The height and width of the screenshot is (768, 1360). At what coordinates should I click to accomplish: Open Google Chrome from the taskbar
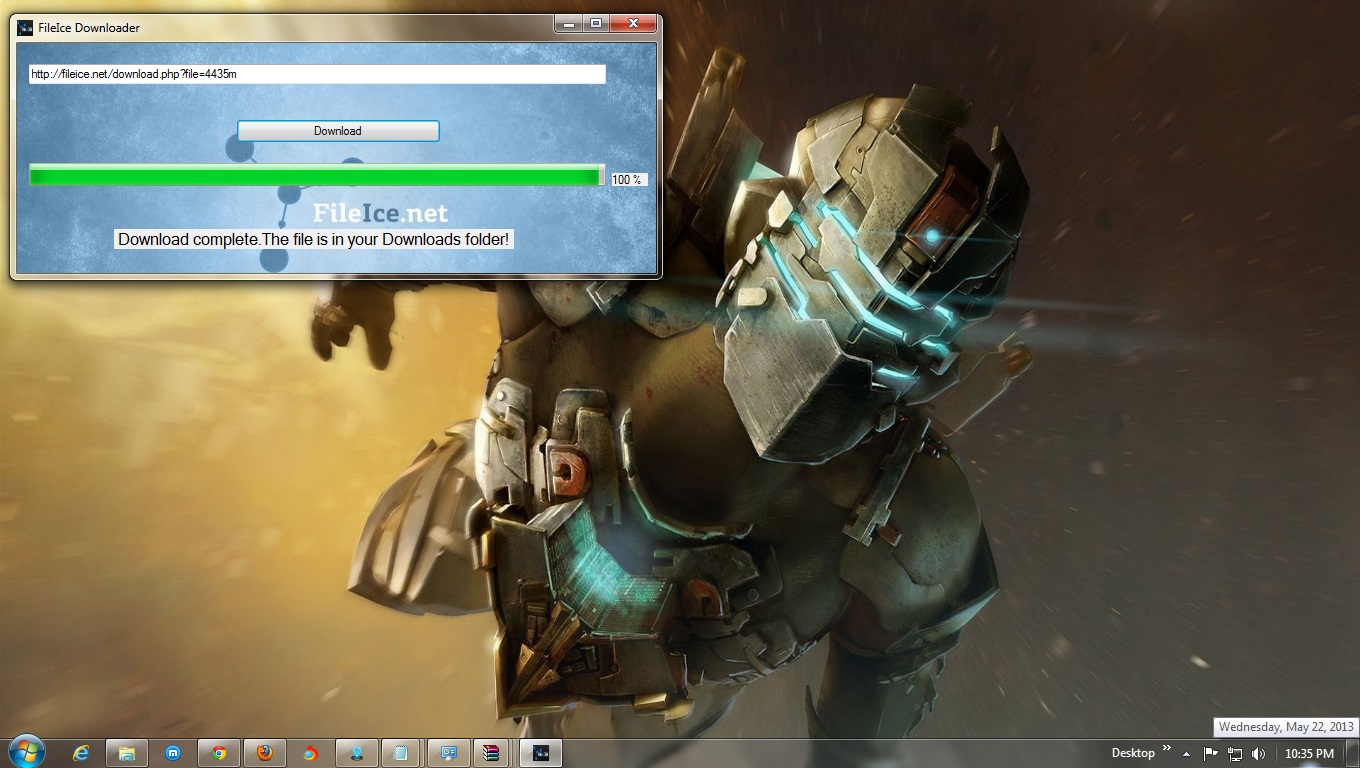tap(219, 753)
